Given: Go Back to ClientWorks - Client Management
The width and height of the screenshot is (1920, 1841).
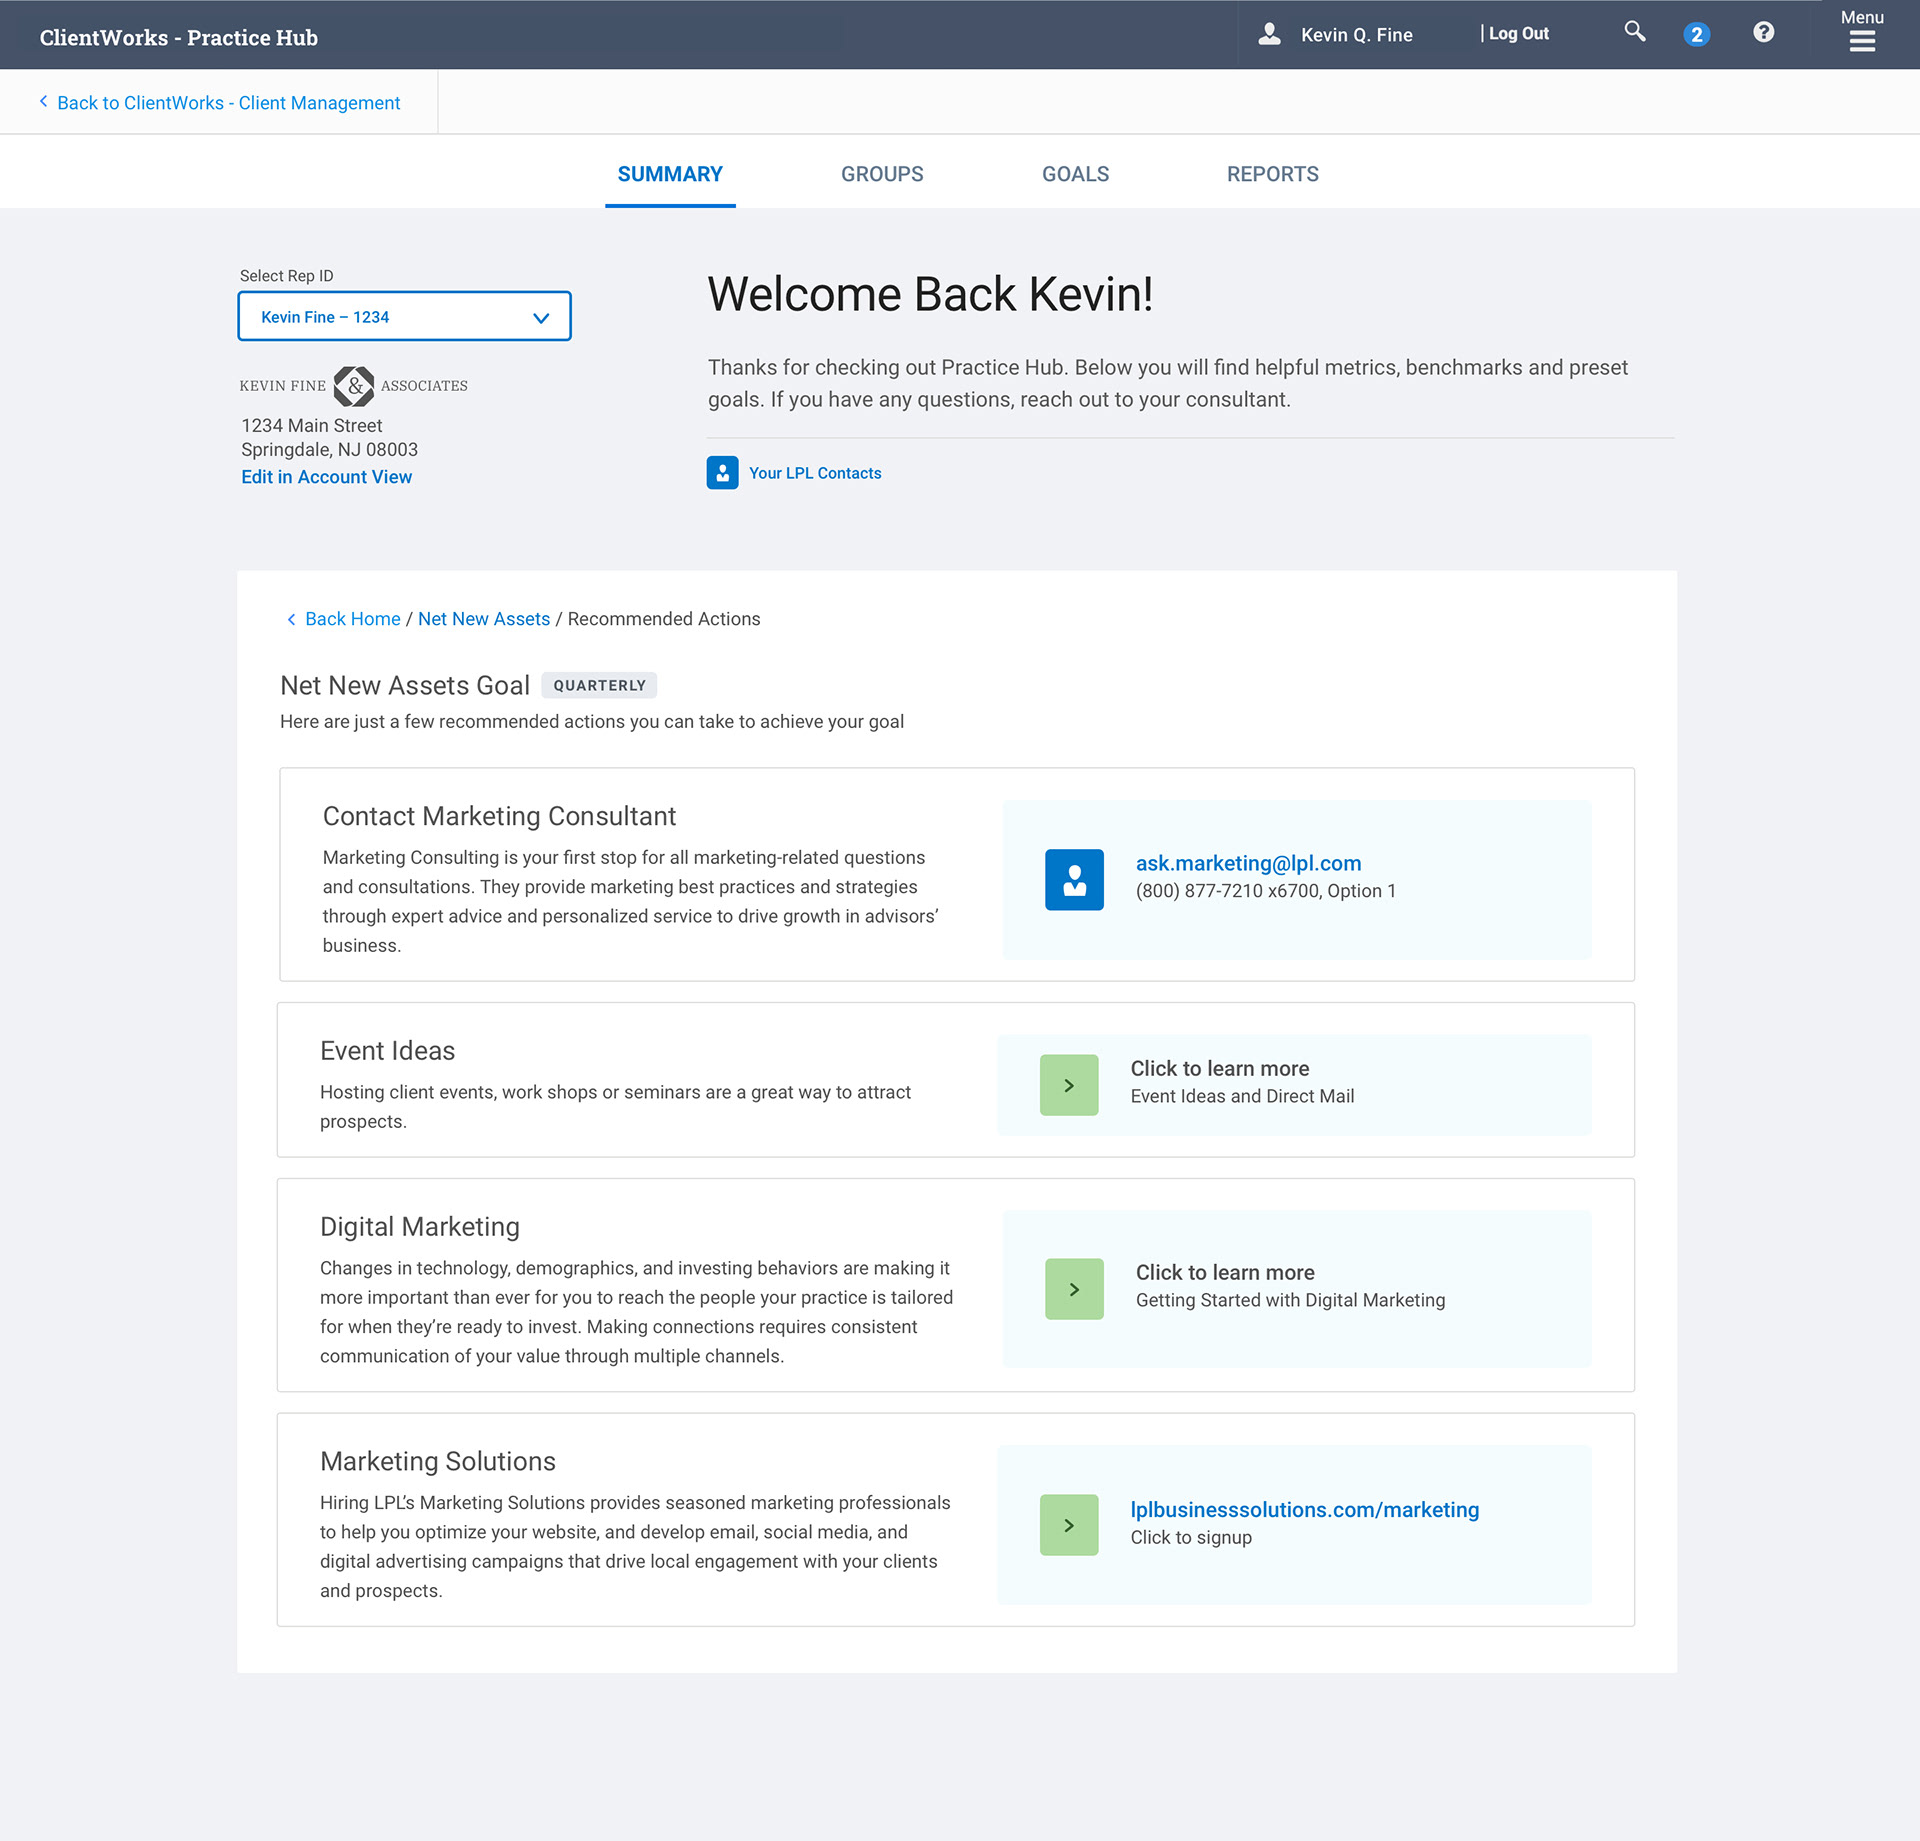Looking at the screenshot, I should [x=229, y=103].
